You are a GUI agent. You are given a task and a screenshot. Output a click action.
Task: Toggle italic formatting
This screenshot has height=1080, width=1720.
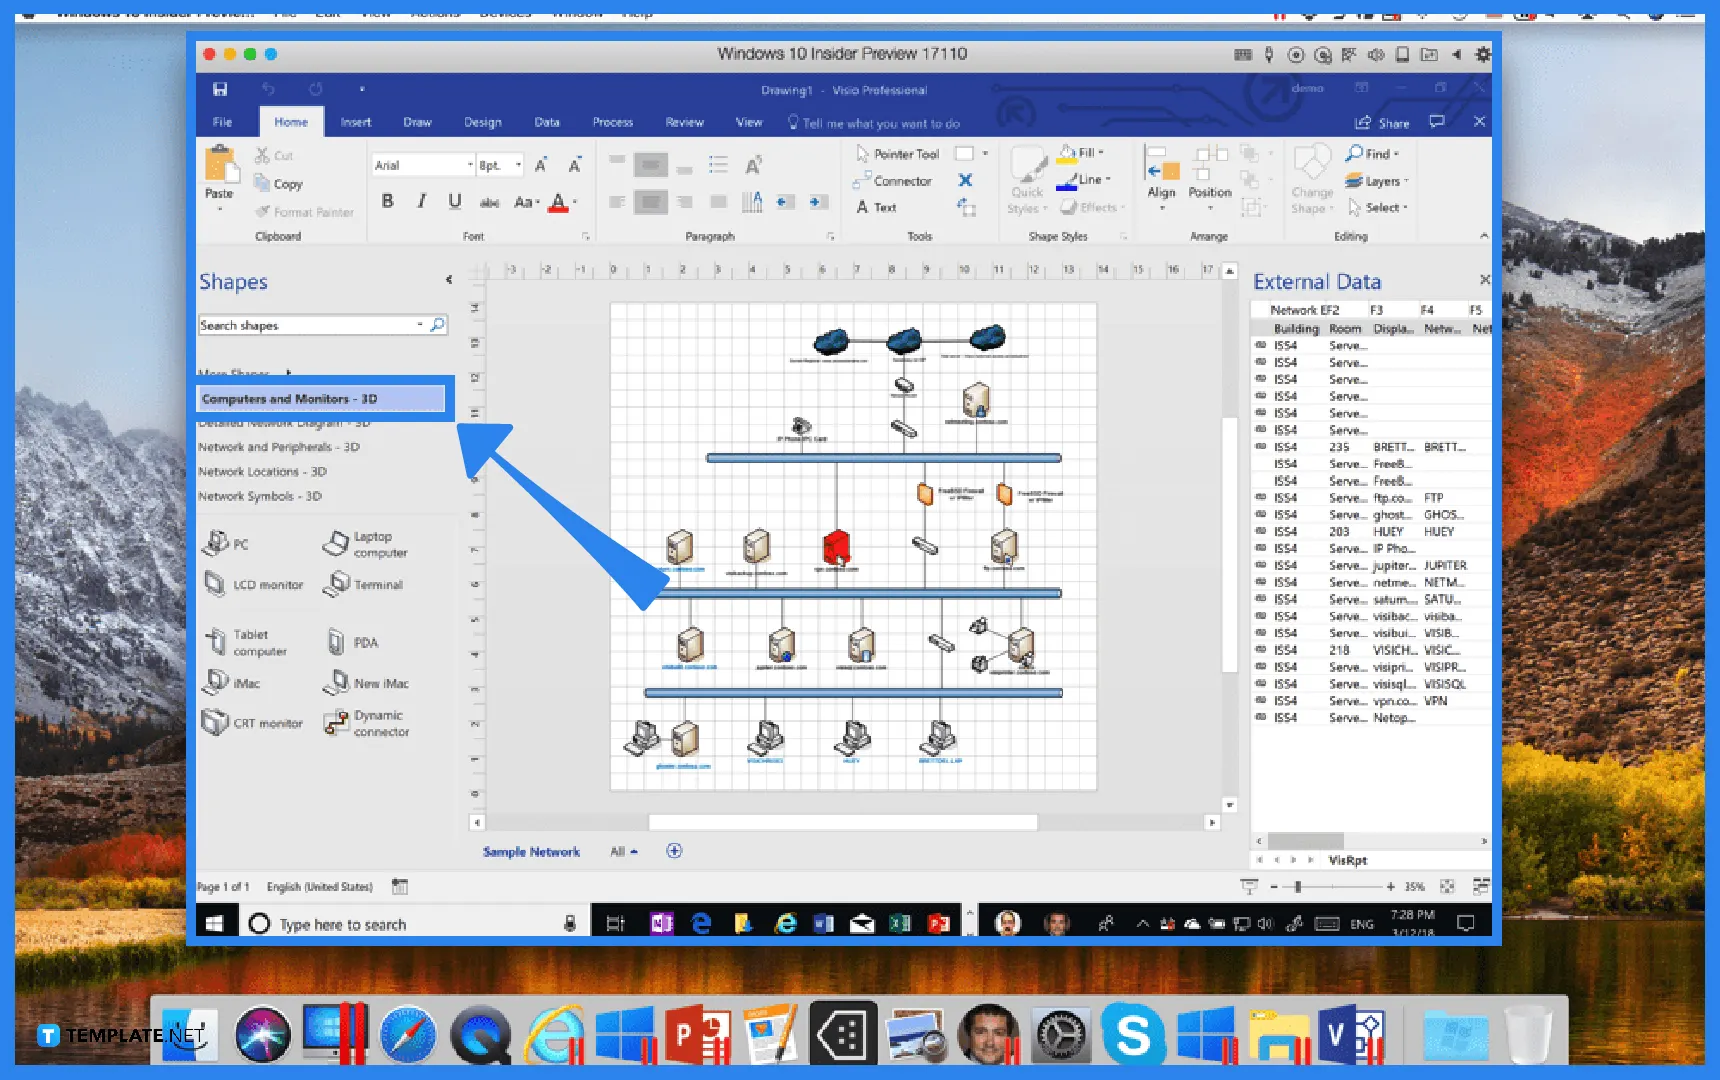[421, 200]
